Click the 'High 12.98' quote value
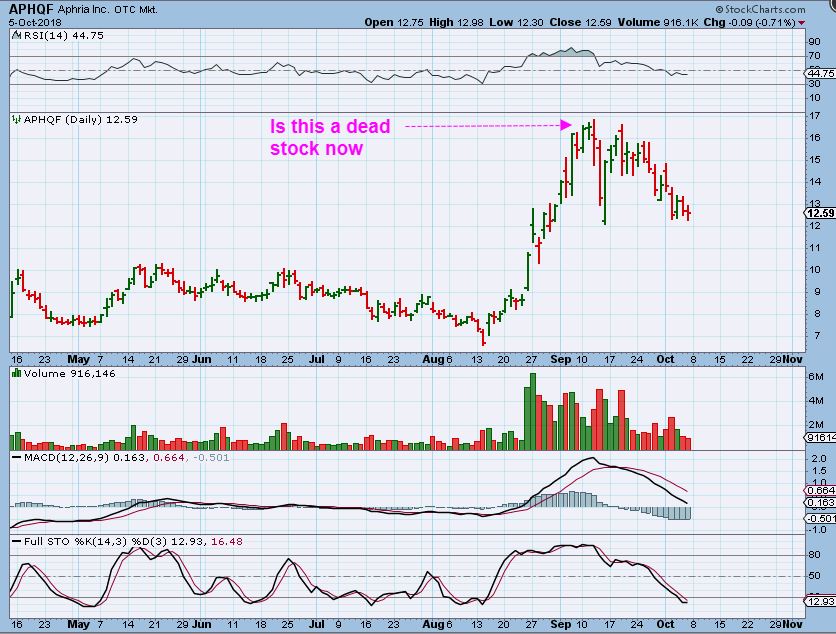Viewport: 836px width, 634px height. coord(457,22)
